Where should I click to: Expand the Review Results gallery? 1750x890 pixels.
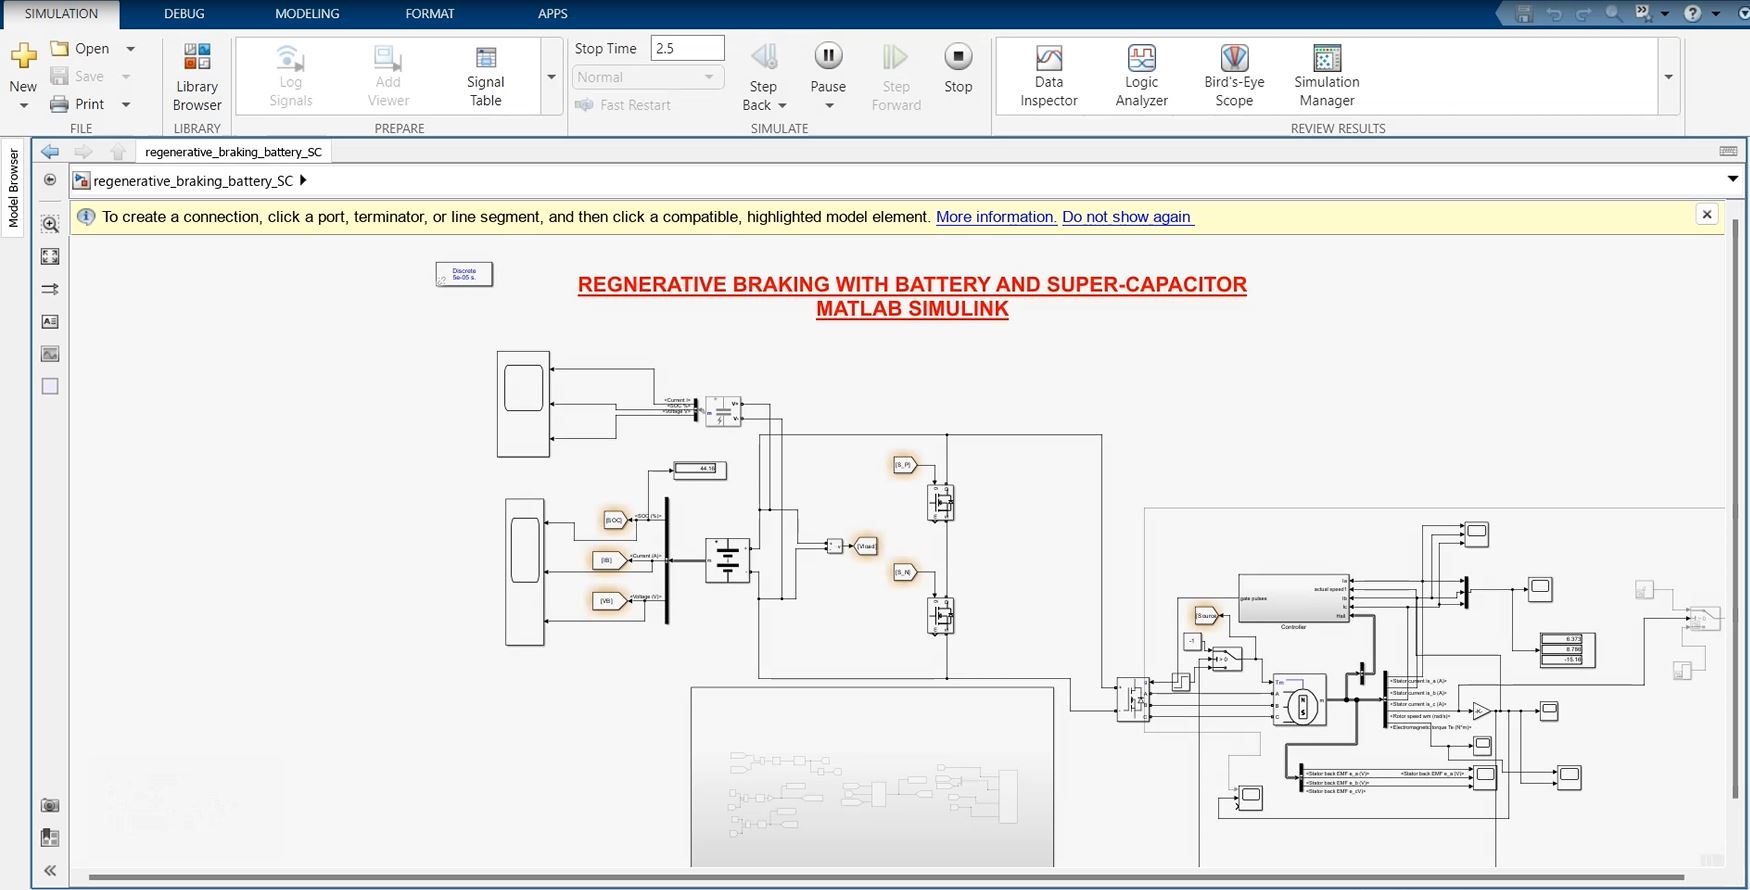(x=1667, y=77)
